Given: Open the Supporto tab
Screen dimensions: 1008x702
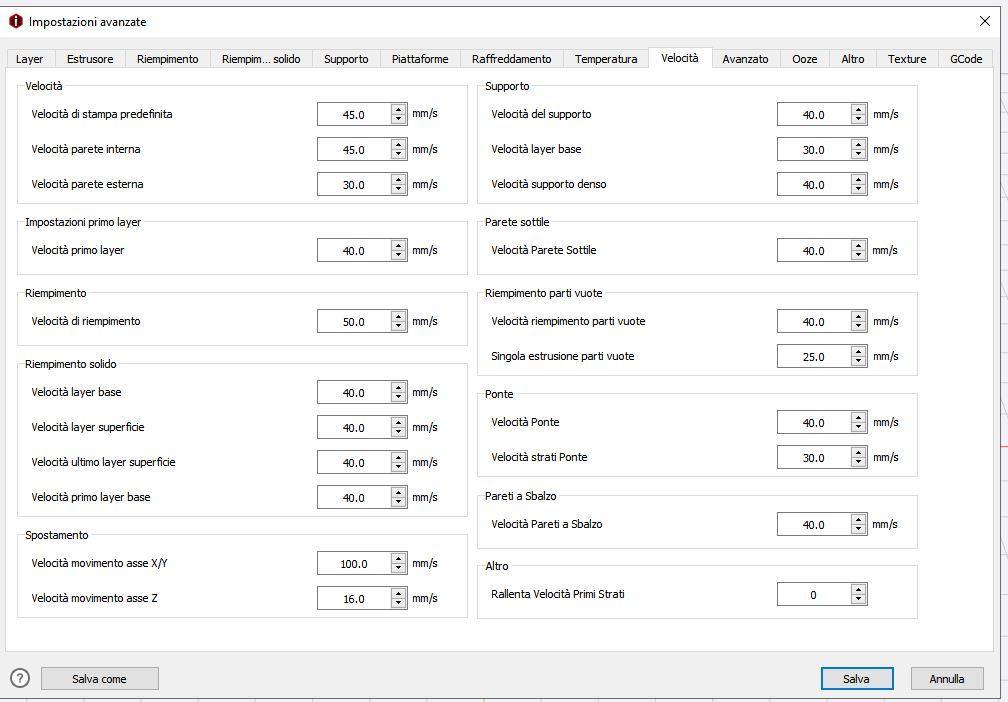Looking at the screenshot, I should tap(346, 59).
